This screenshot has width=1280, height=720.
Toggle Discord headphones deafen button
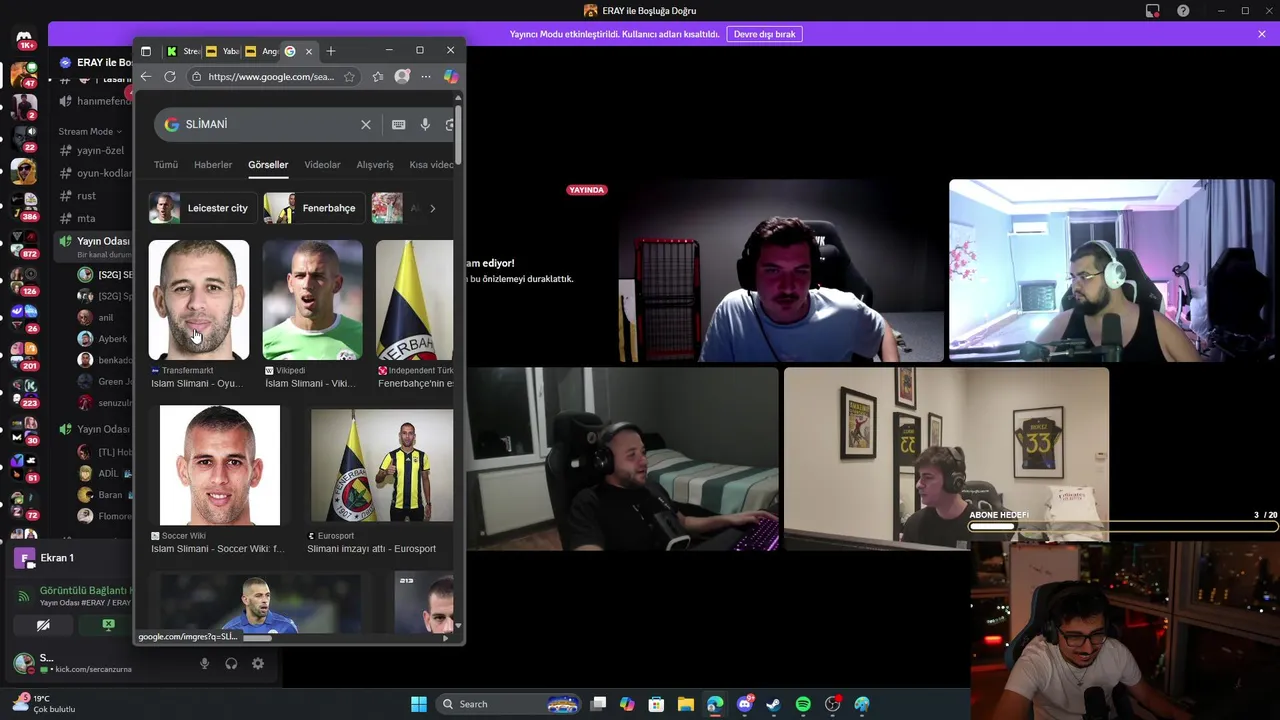231,663
